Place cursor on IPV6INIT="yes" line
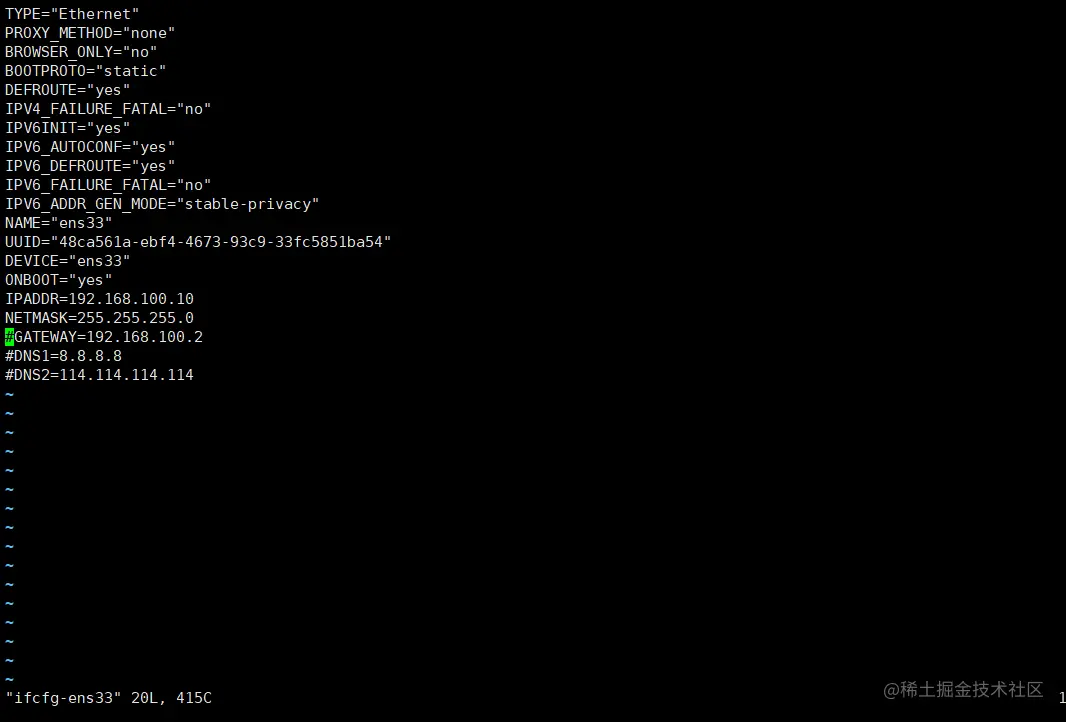The image size is (1066, 722). click(67, 128)
